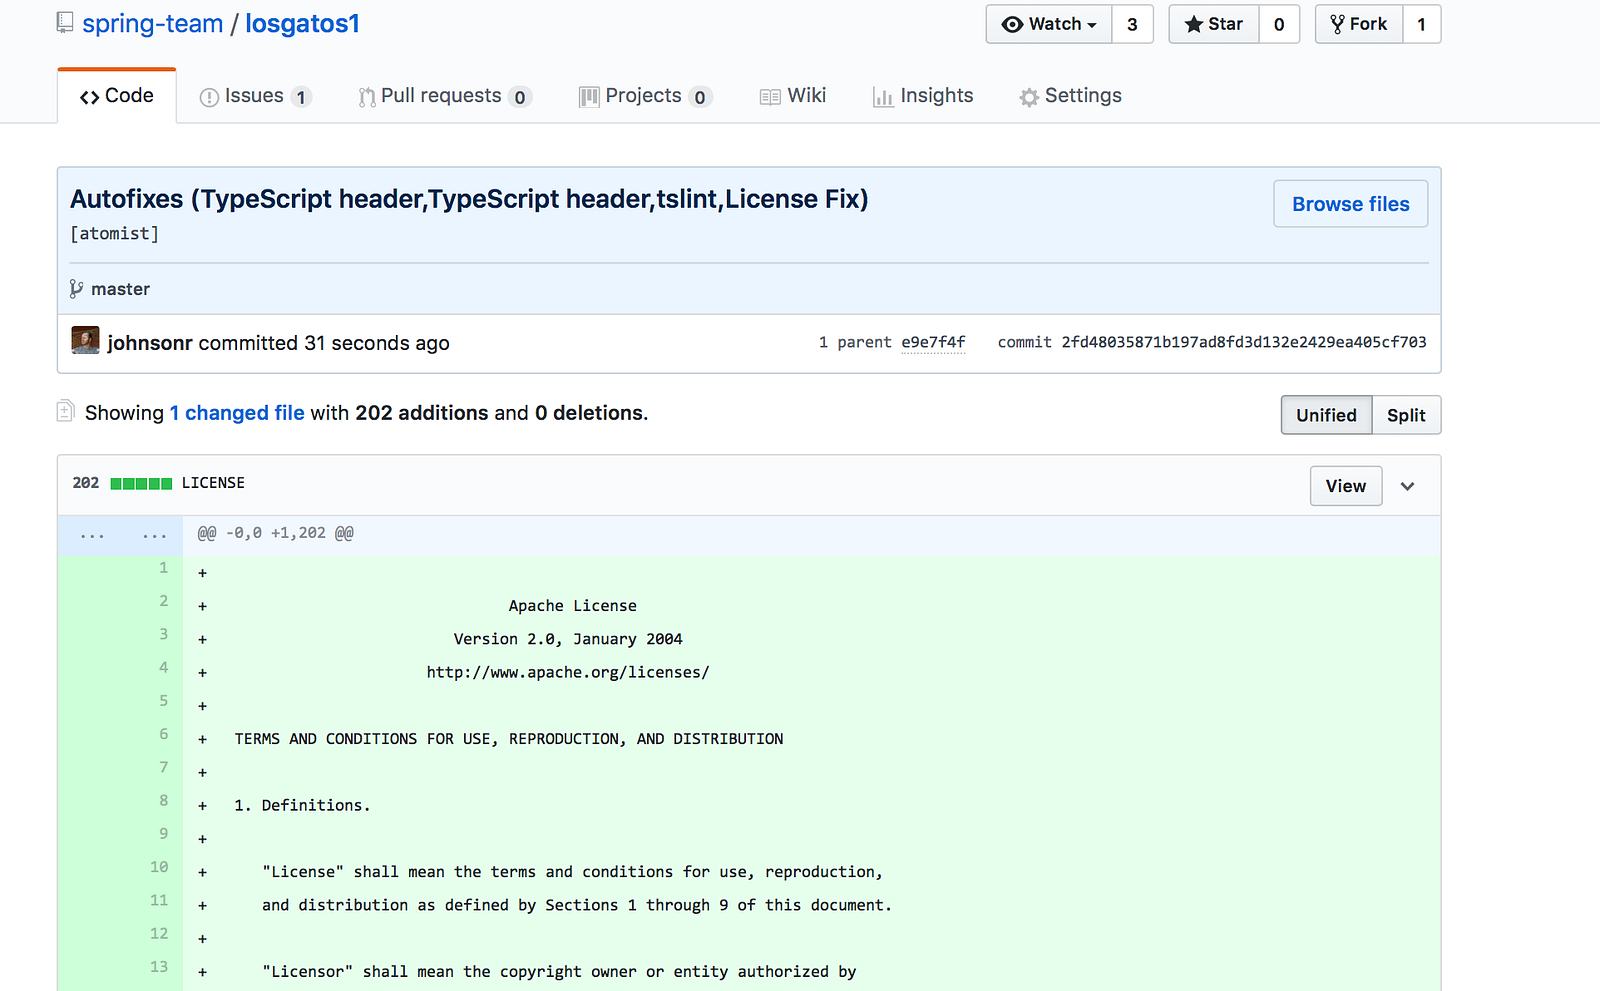
Task: Click the repository book icon
Action: (x=65, y=23)
